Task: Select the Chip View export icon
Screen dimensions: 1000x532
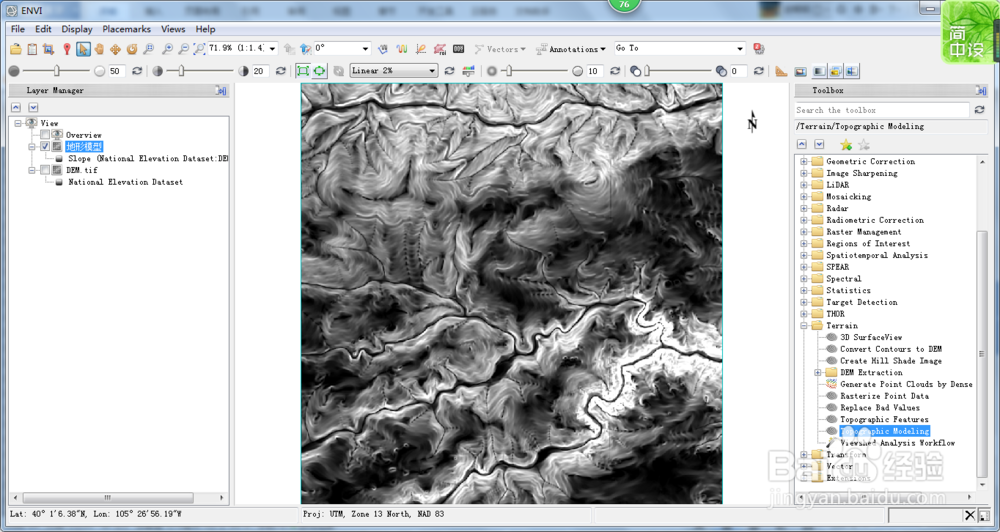Action: 48,49
